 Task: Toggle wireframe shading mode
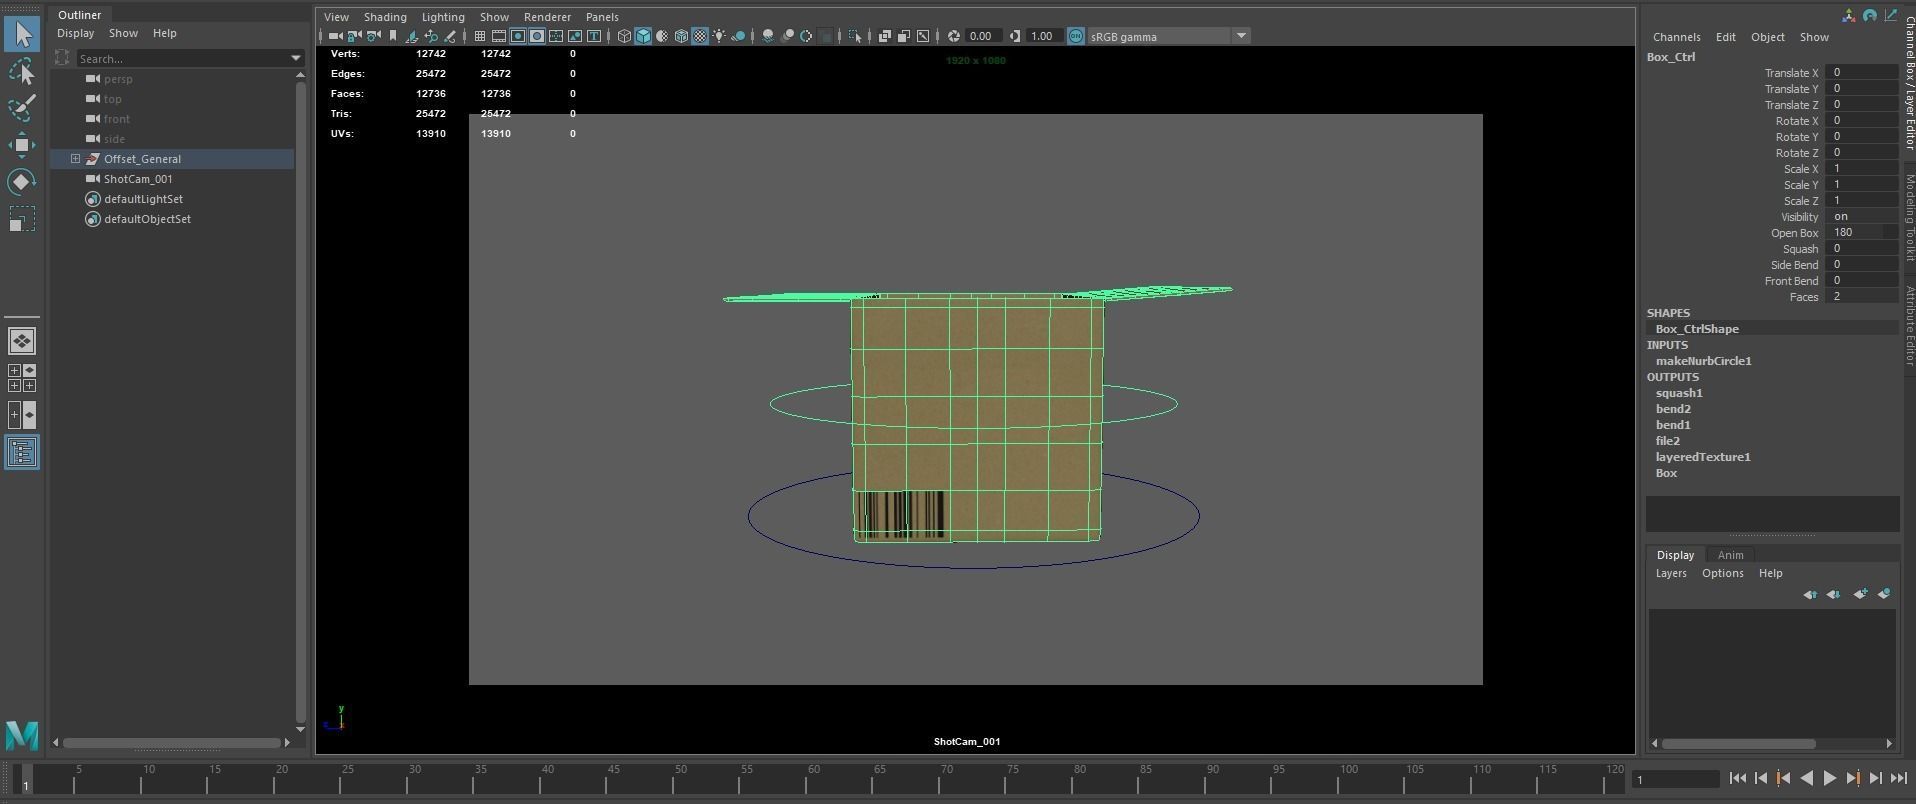point(624,36)
